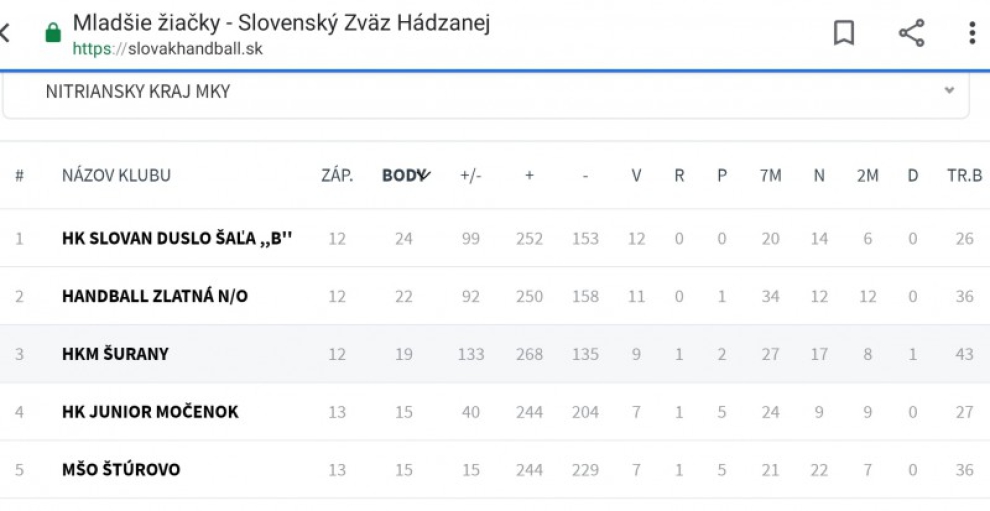Open HKM Šurany club entry
The width and height of the screenshot is (990, 511).
(x=115, y=354)
